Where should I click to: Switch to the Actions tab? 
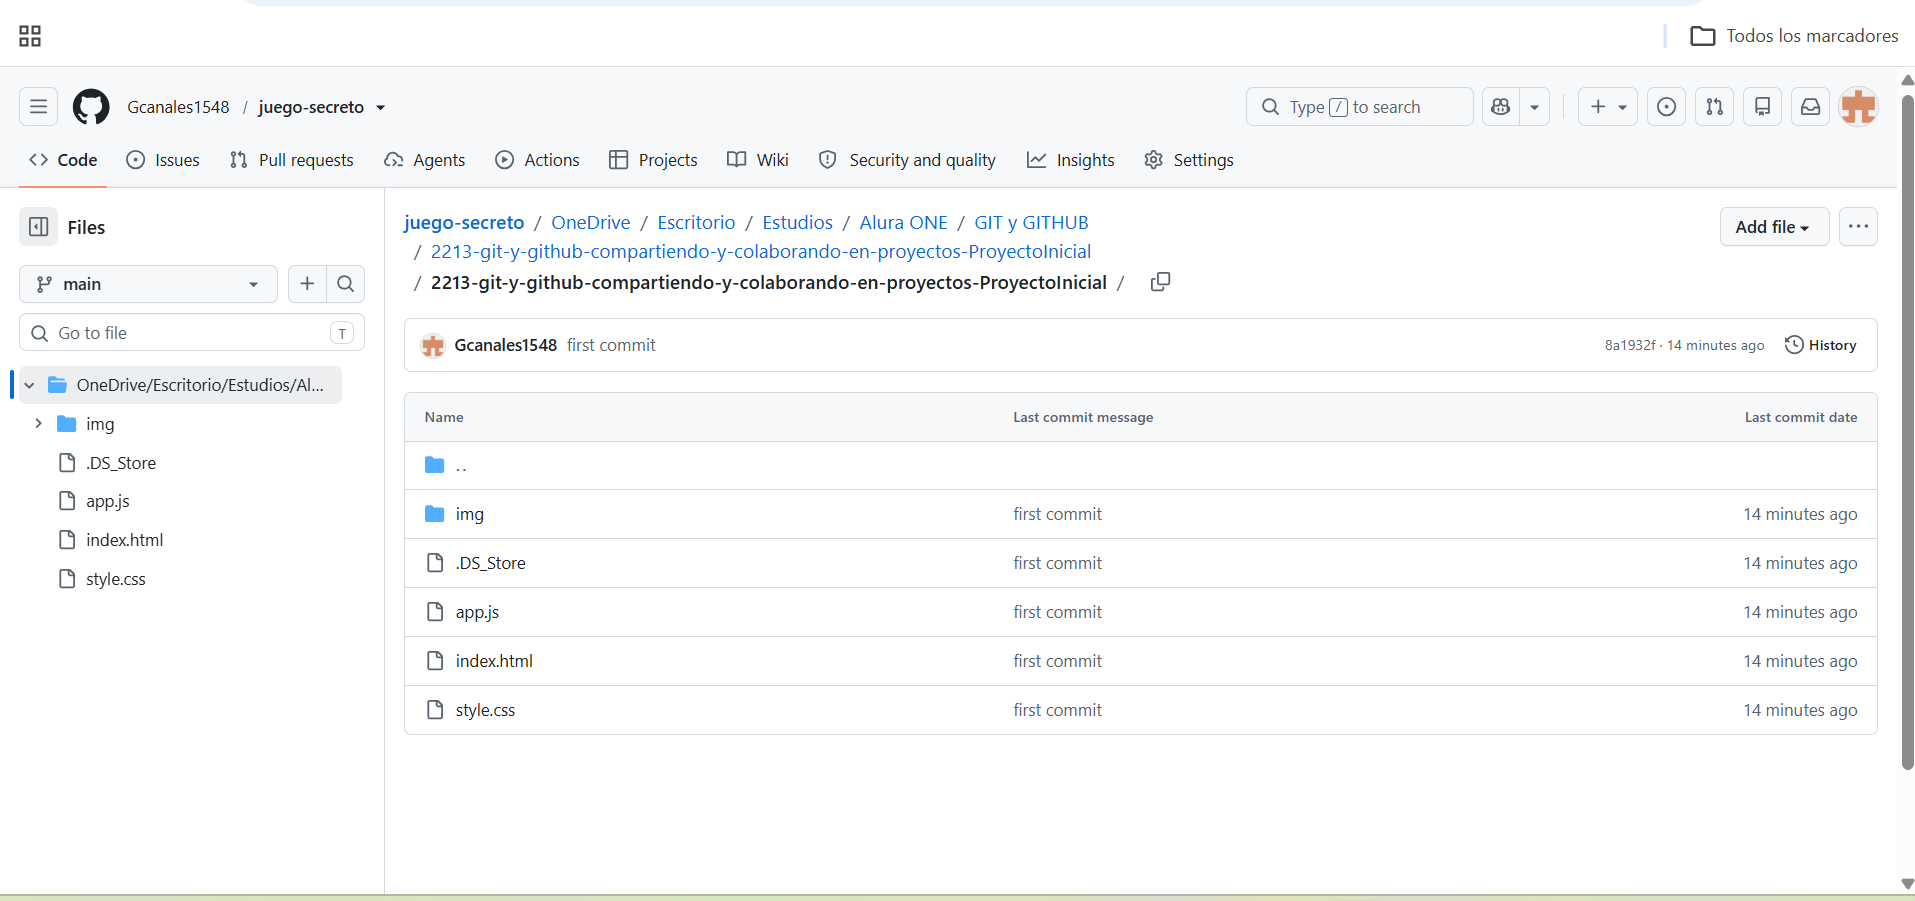click(x=538, y=160)
